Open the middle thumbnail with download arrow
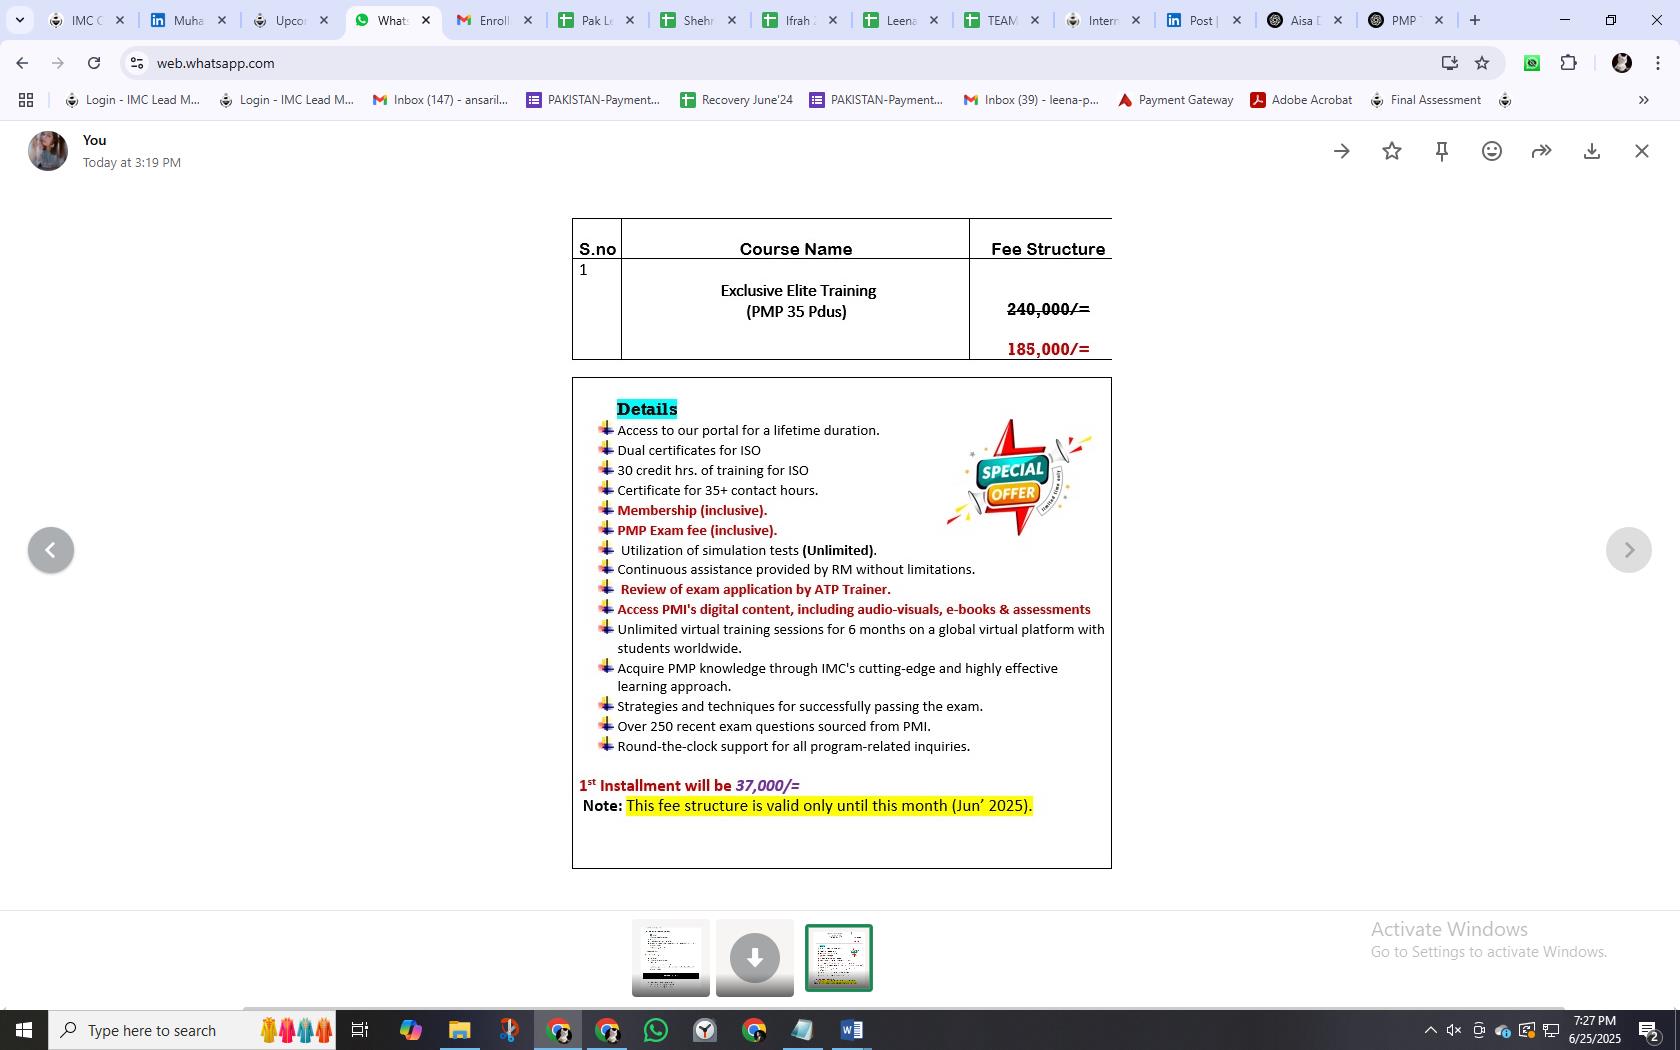This screenshot has height=1050, width=1680. tap(755, 958)
